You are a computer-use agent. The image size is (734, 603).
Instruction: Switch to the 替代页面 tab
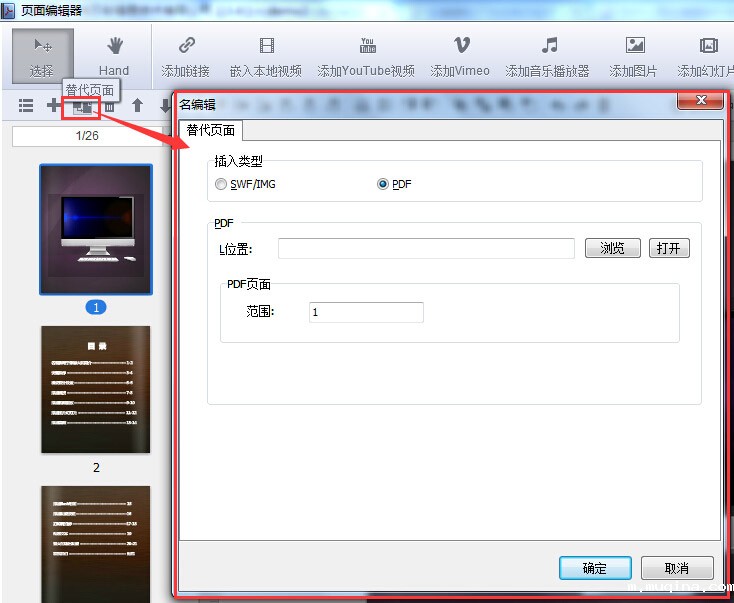[x=211, y=130]
